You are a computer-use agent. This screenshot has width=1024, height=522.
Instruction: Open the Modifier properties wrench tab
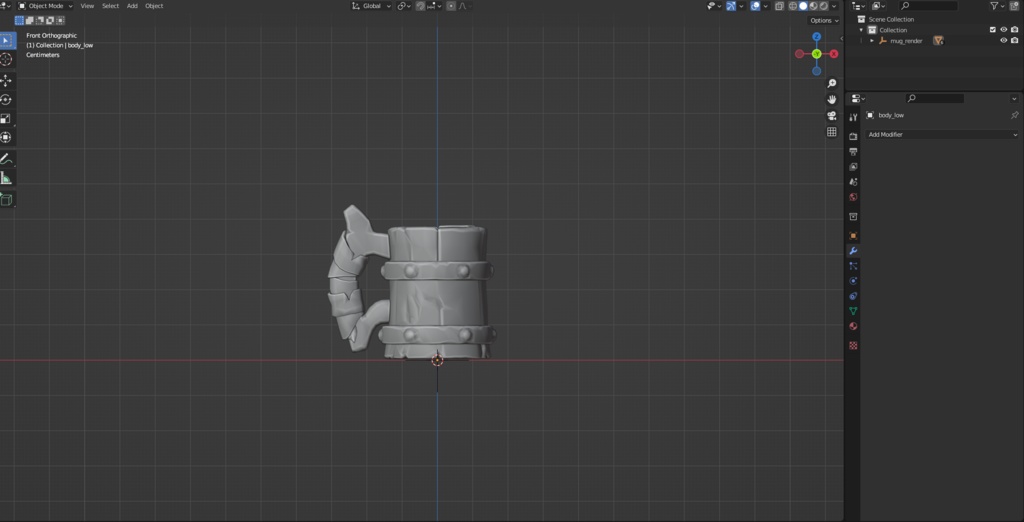tap(853, 250)
